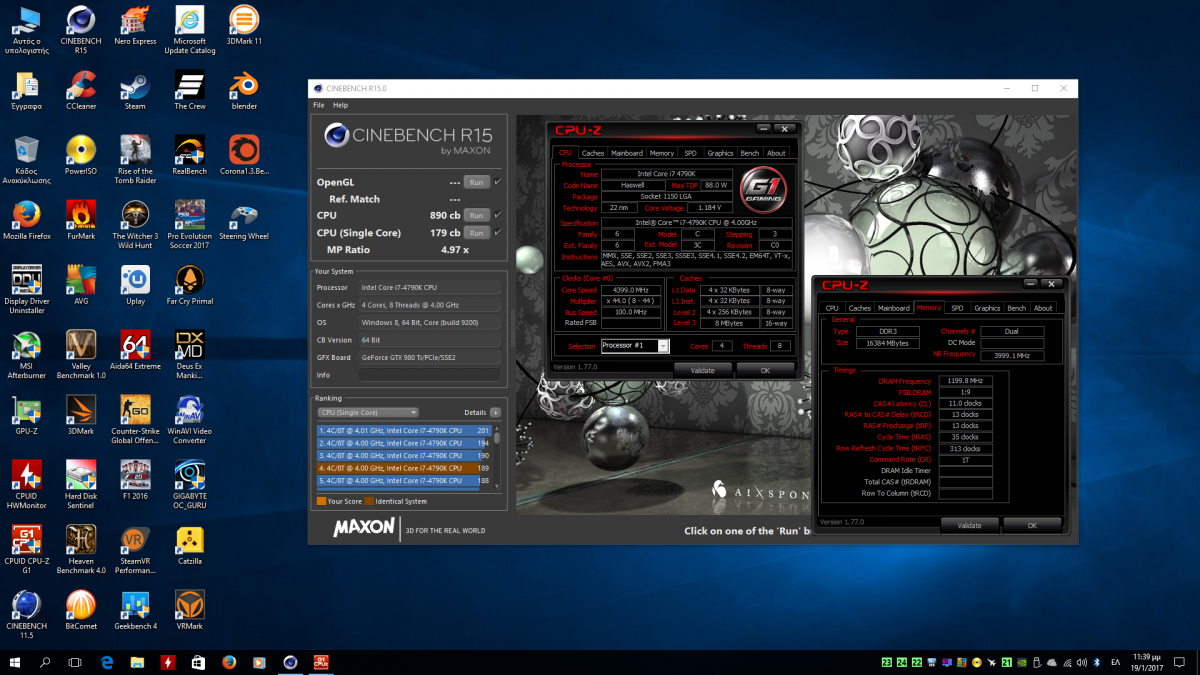The image size is (1200, 675).
Task: Open RealBench desktop icon
Action: coord(190,156)
